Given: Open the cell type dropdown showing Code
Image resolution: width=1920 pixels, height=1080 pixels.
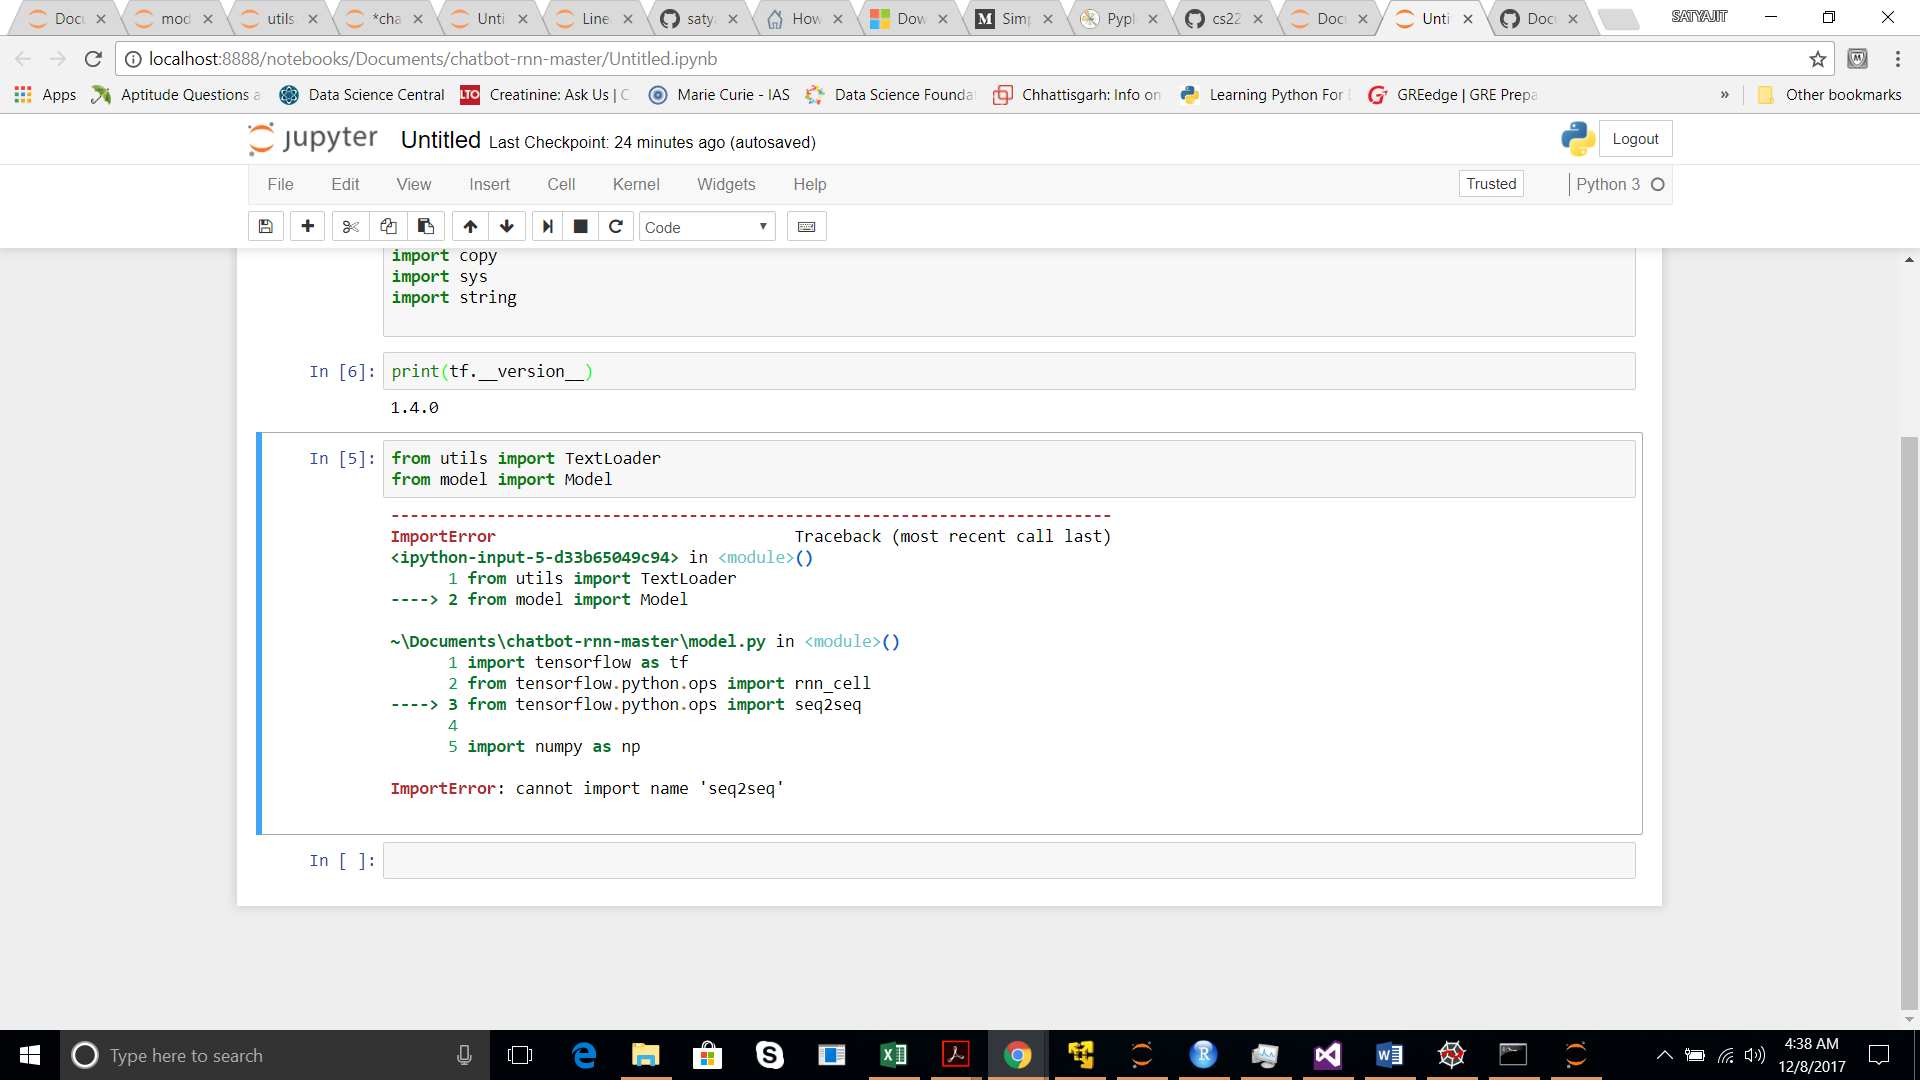Looking at the screenshot, I should tap(706, 226).
